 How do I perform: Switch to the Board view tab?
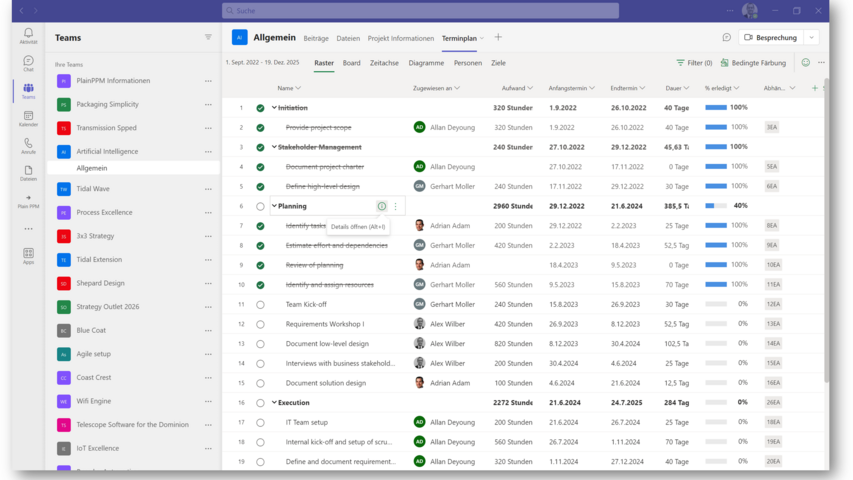[351, 63]
